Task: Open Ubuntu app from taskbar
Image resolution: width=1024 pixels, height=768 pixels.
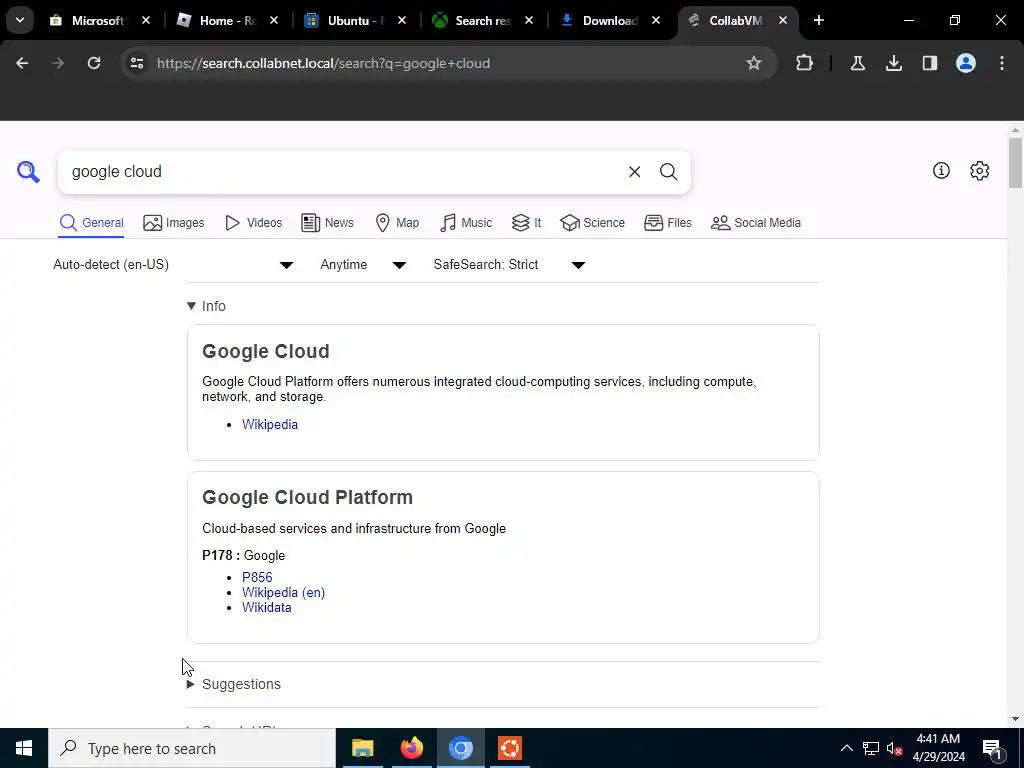Action: click(509, 748)
